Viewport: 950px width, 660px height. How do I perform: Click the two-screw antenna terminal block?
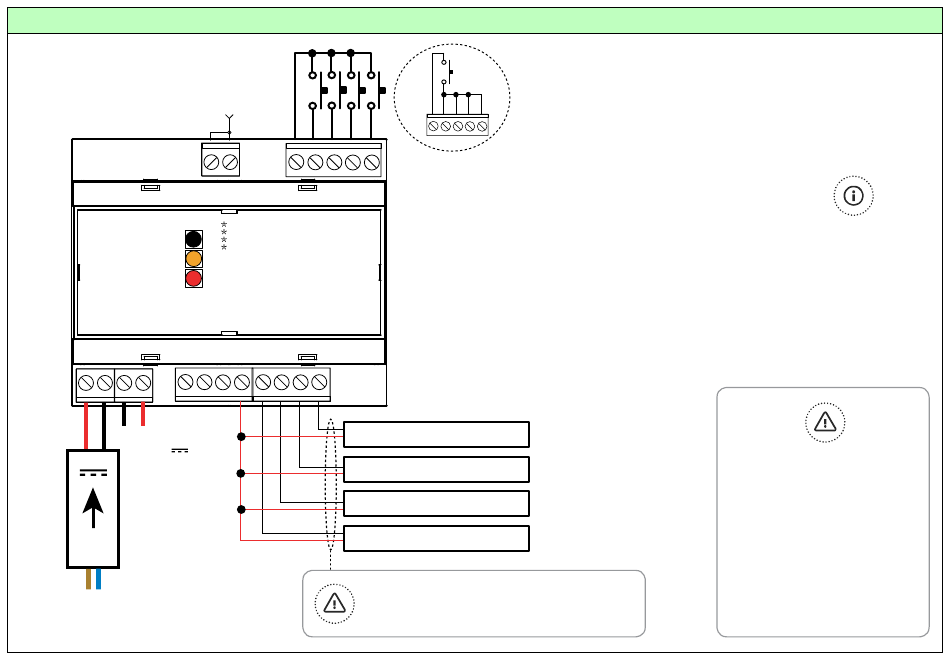(x=221, y=161)
